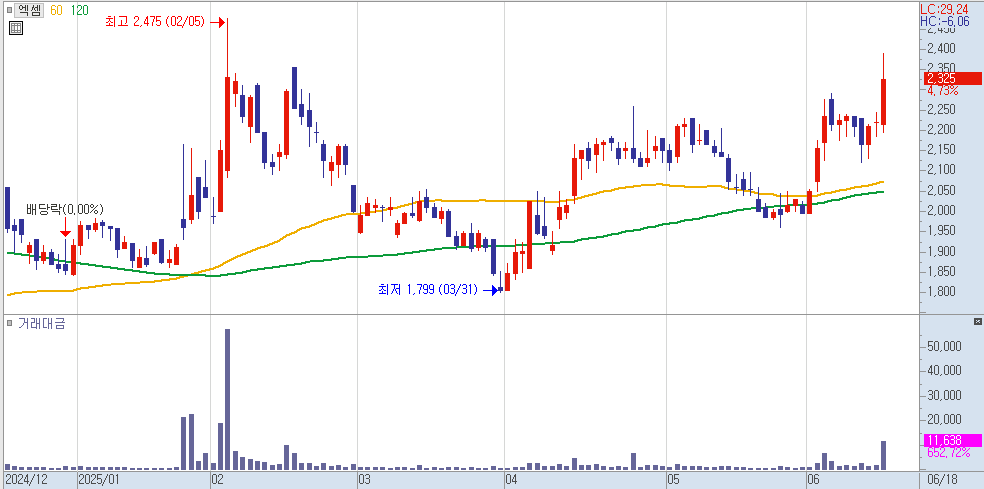Viewport: 984px width, 489px height.
Task: Click the 배당락(0.00%) ex-dividend label
Action: (65, 209)
